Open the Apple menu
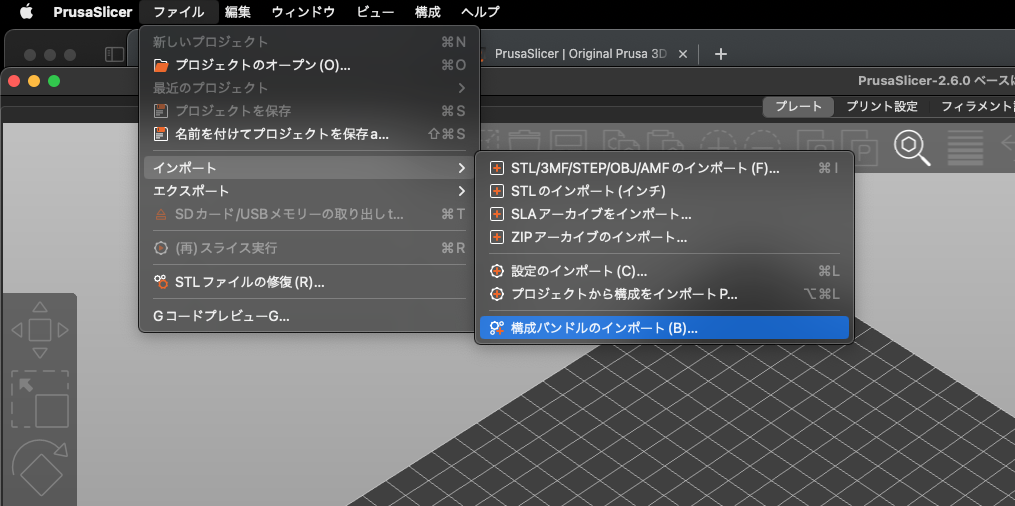1015x506 pixels. (x=26, y=12)
